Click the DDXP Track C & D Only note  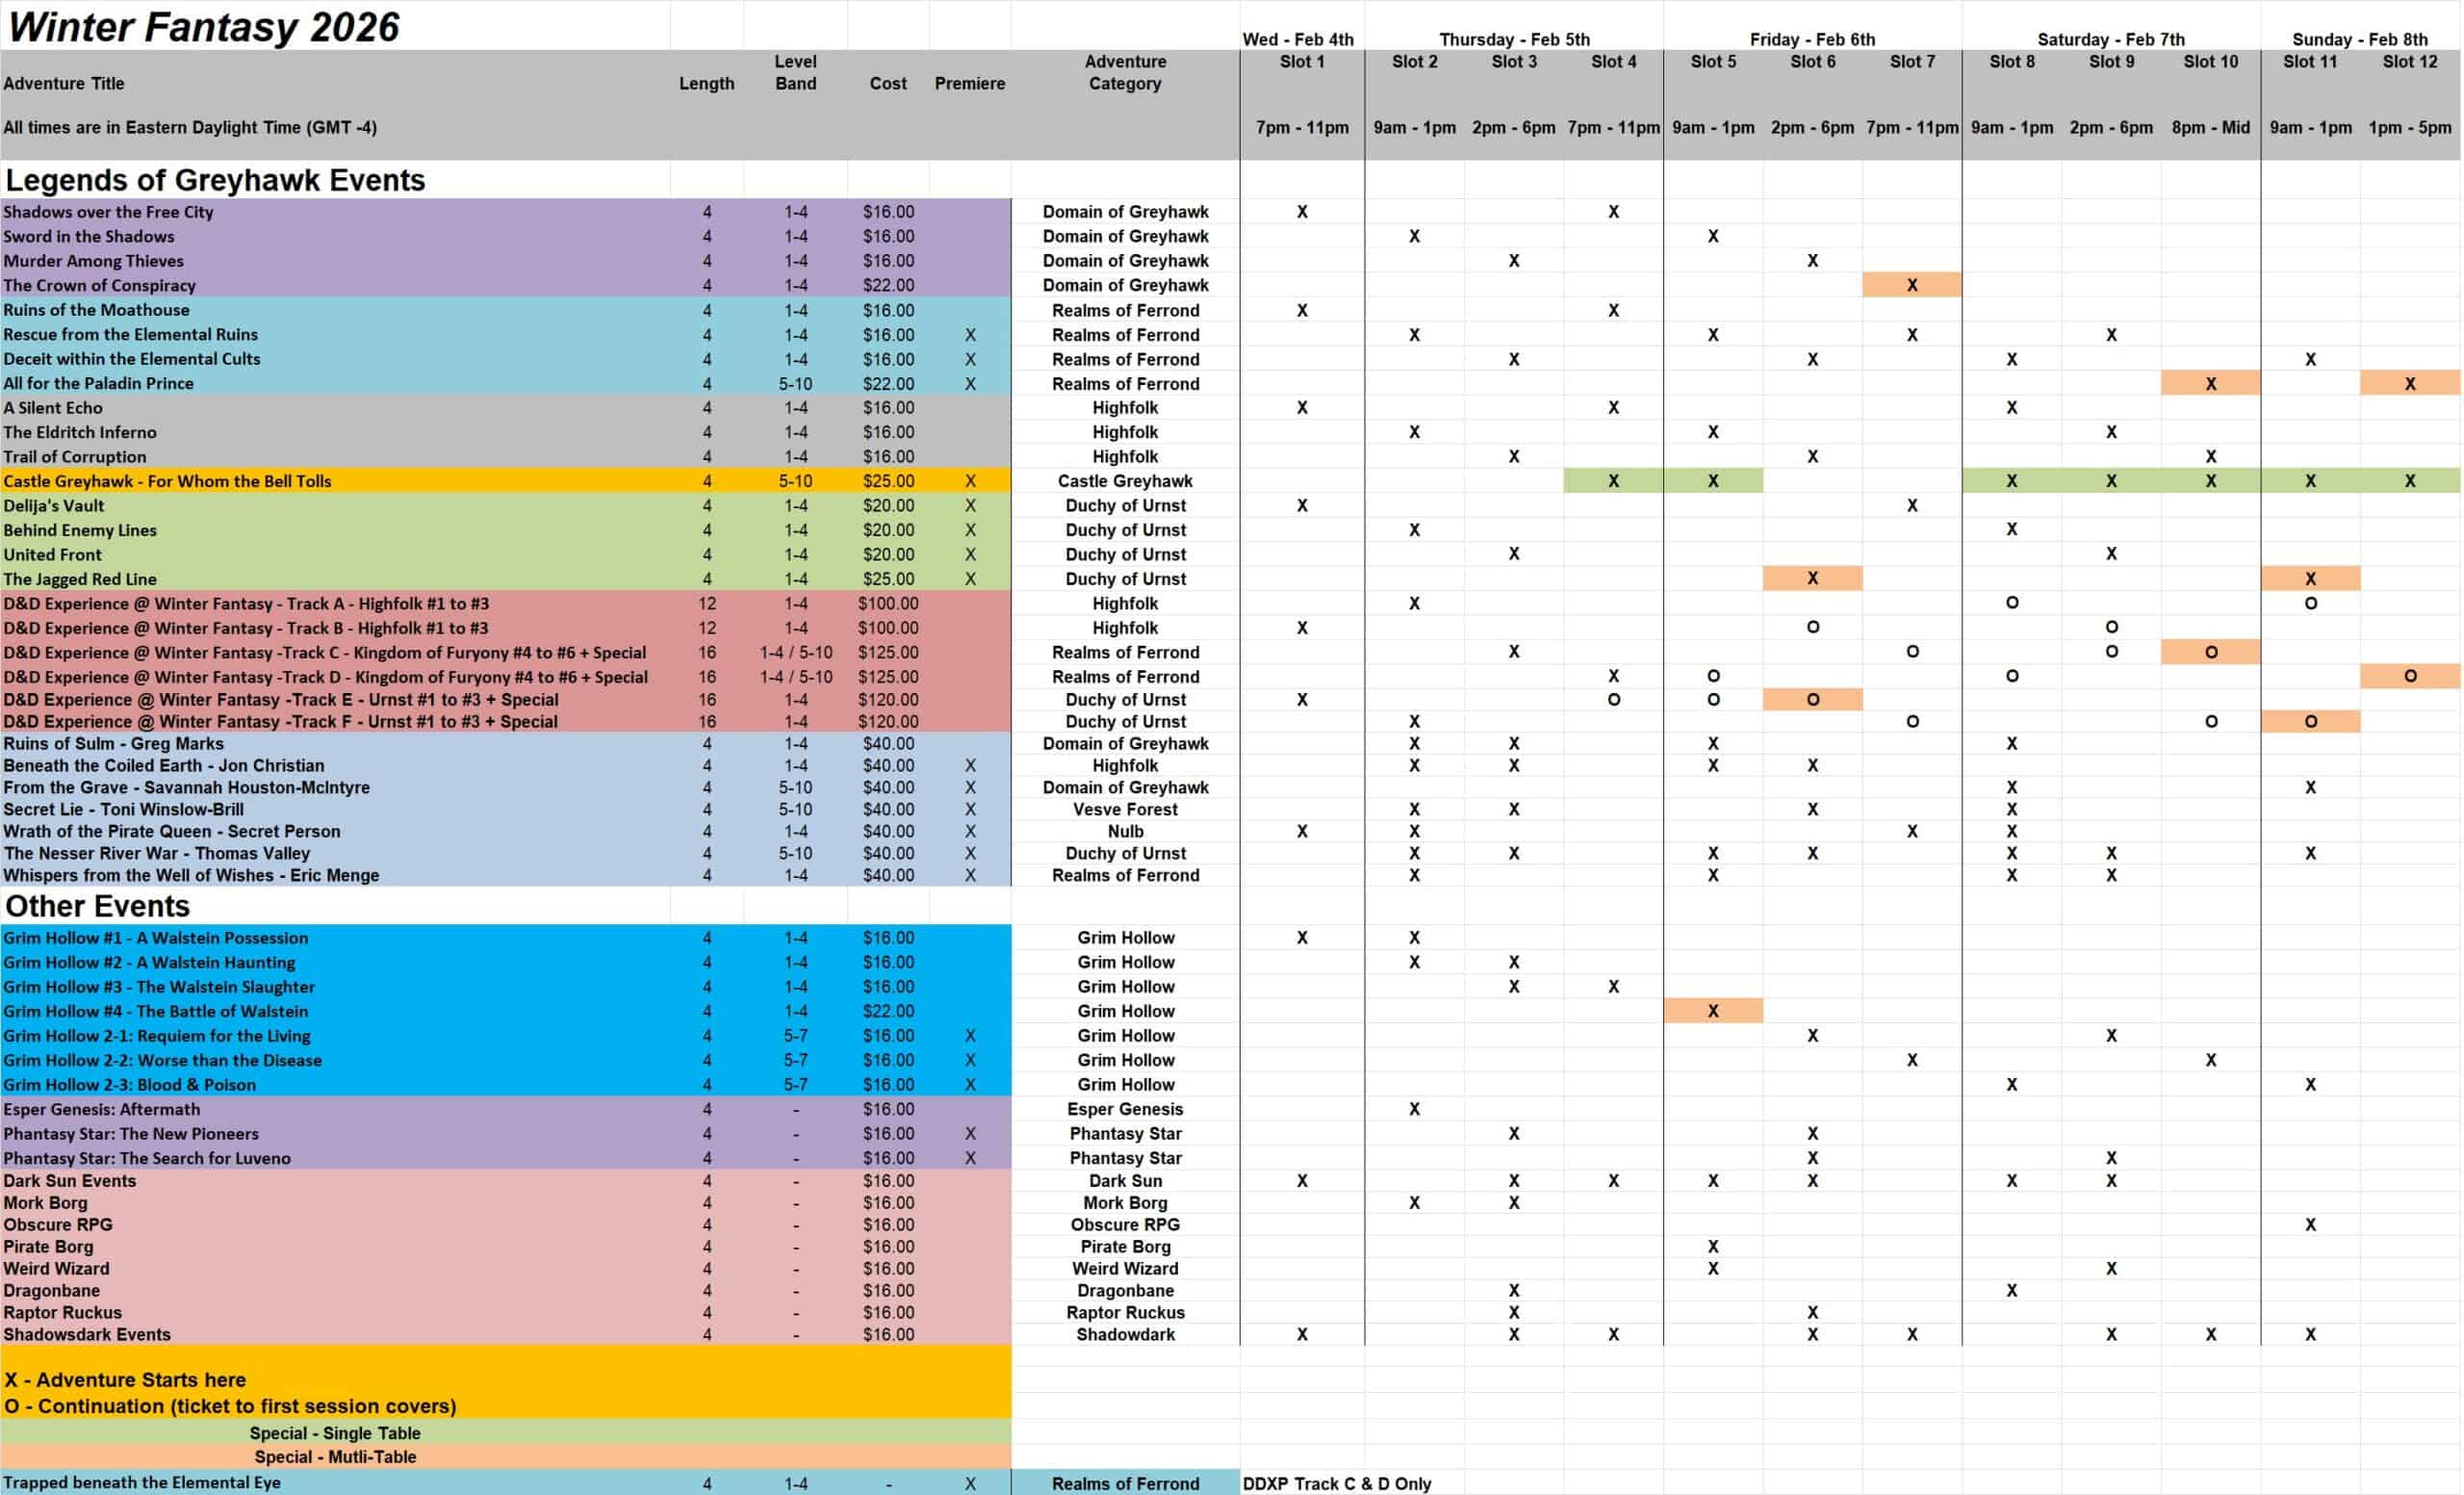(1336, 1484)
